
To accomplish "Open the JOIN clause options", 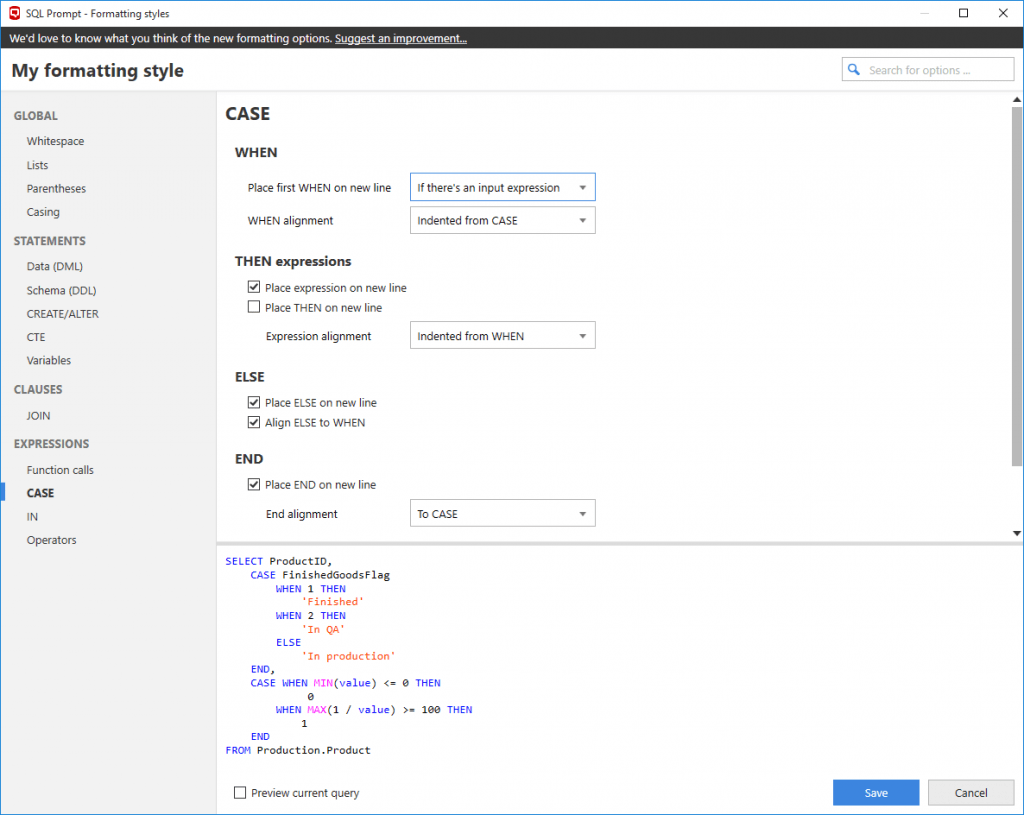I will coord(38,415).
